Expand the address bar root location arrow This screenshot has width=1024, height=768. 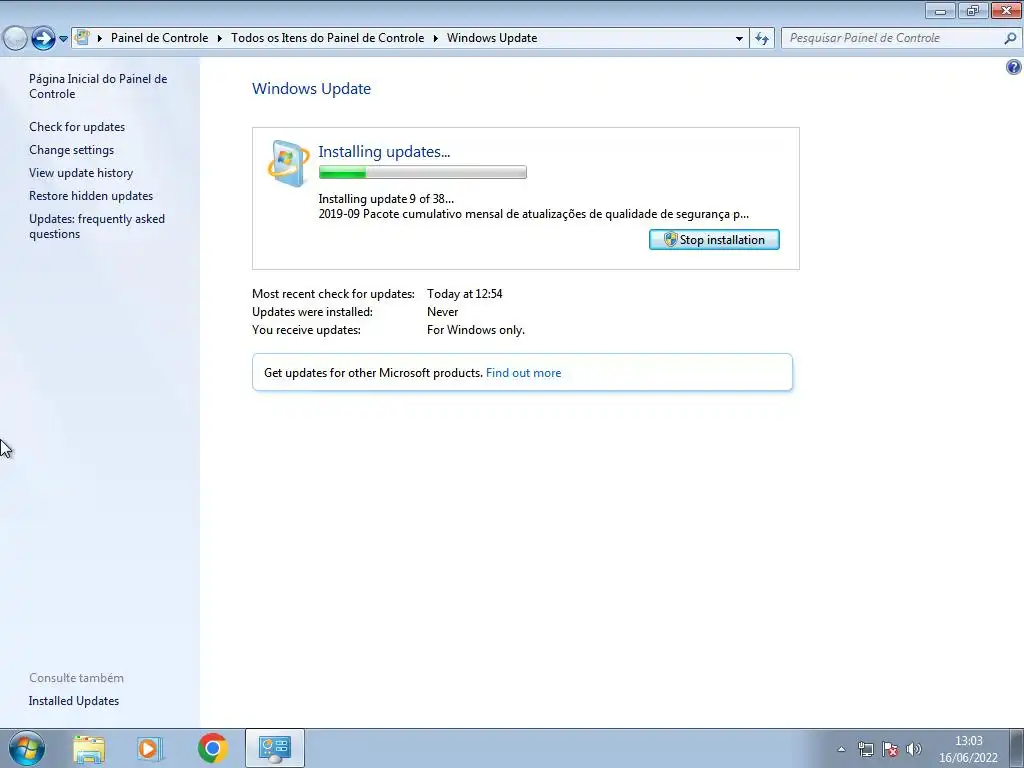(100, 38)
